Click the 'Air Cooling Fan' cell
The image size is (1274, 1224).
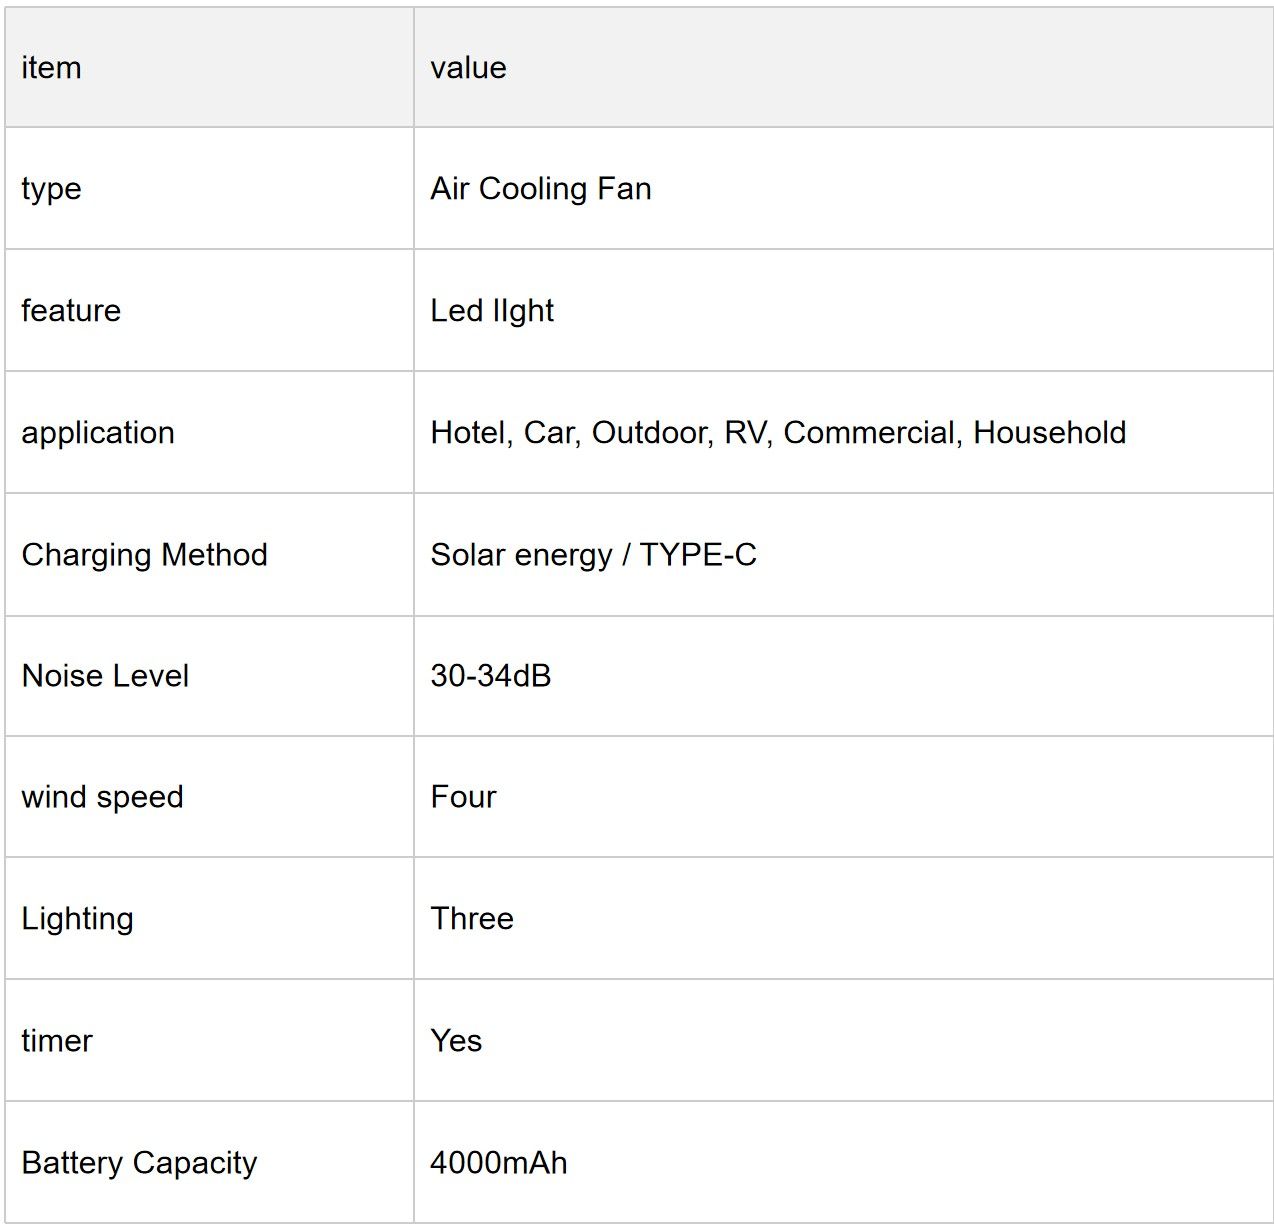point(844,189)
